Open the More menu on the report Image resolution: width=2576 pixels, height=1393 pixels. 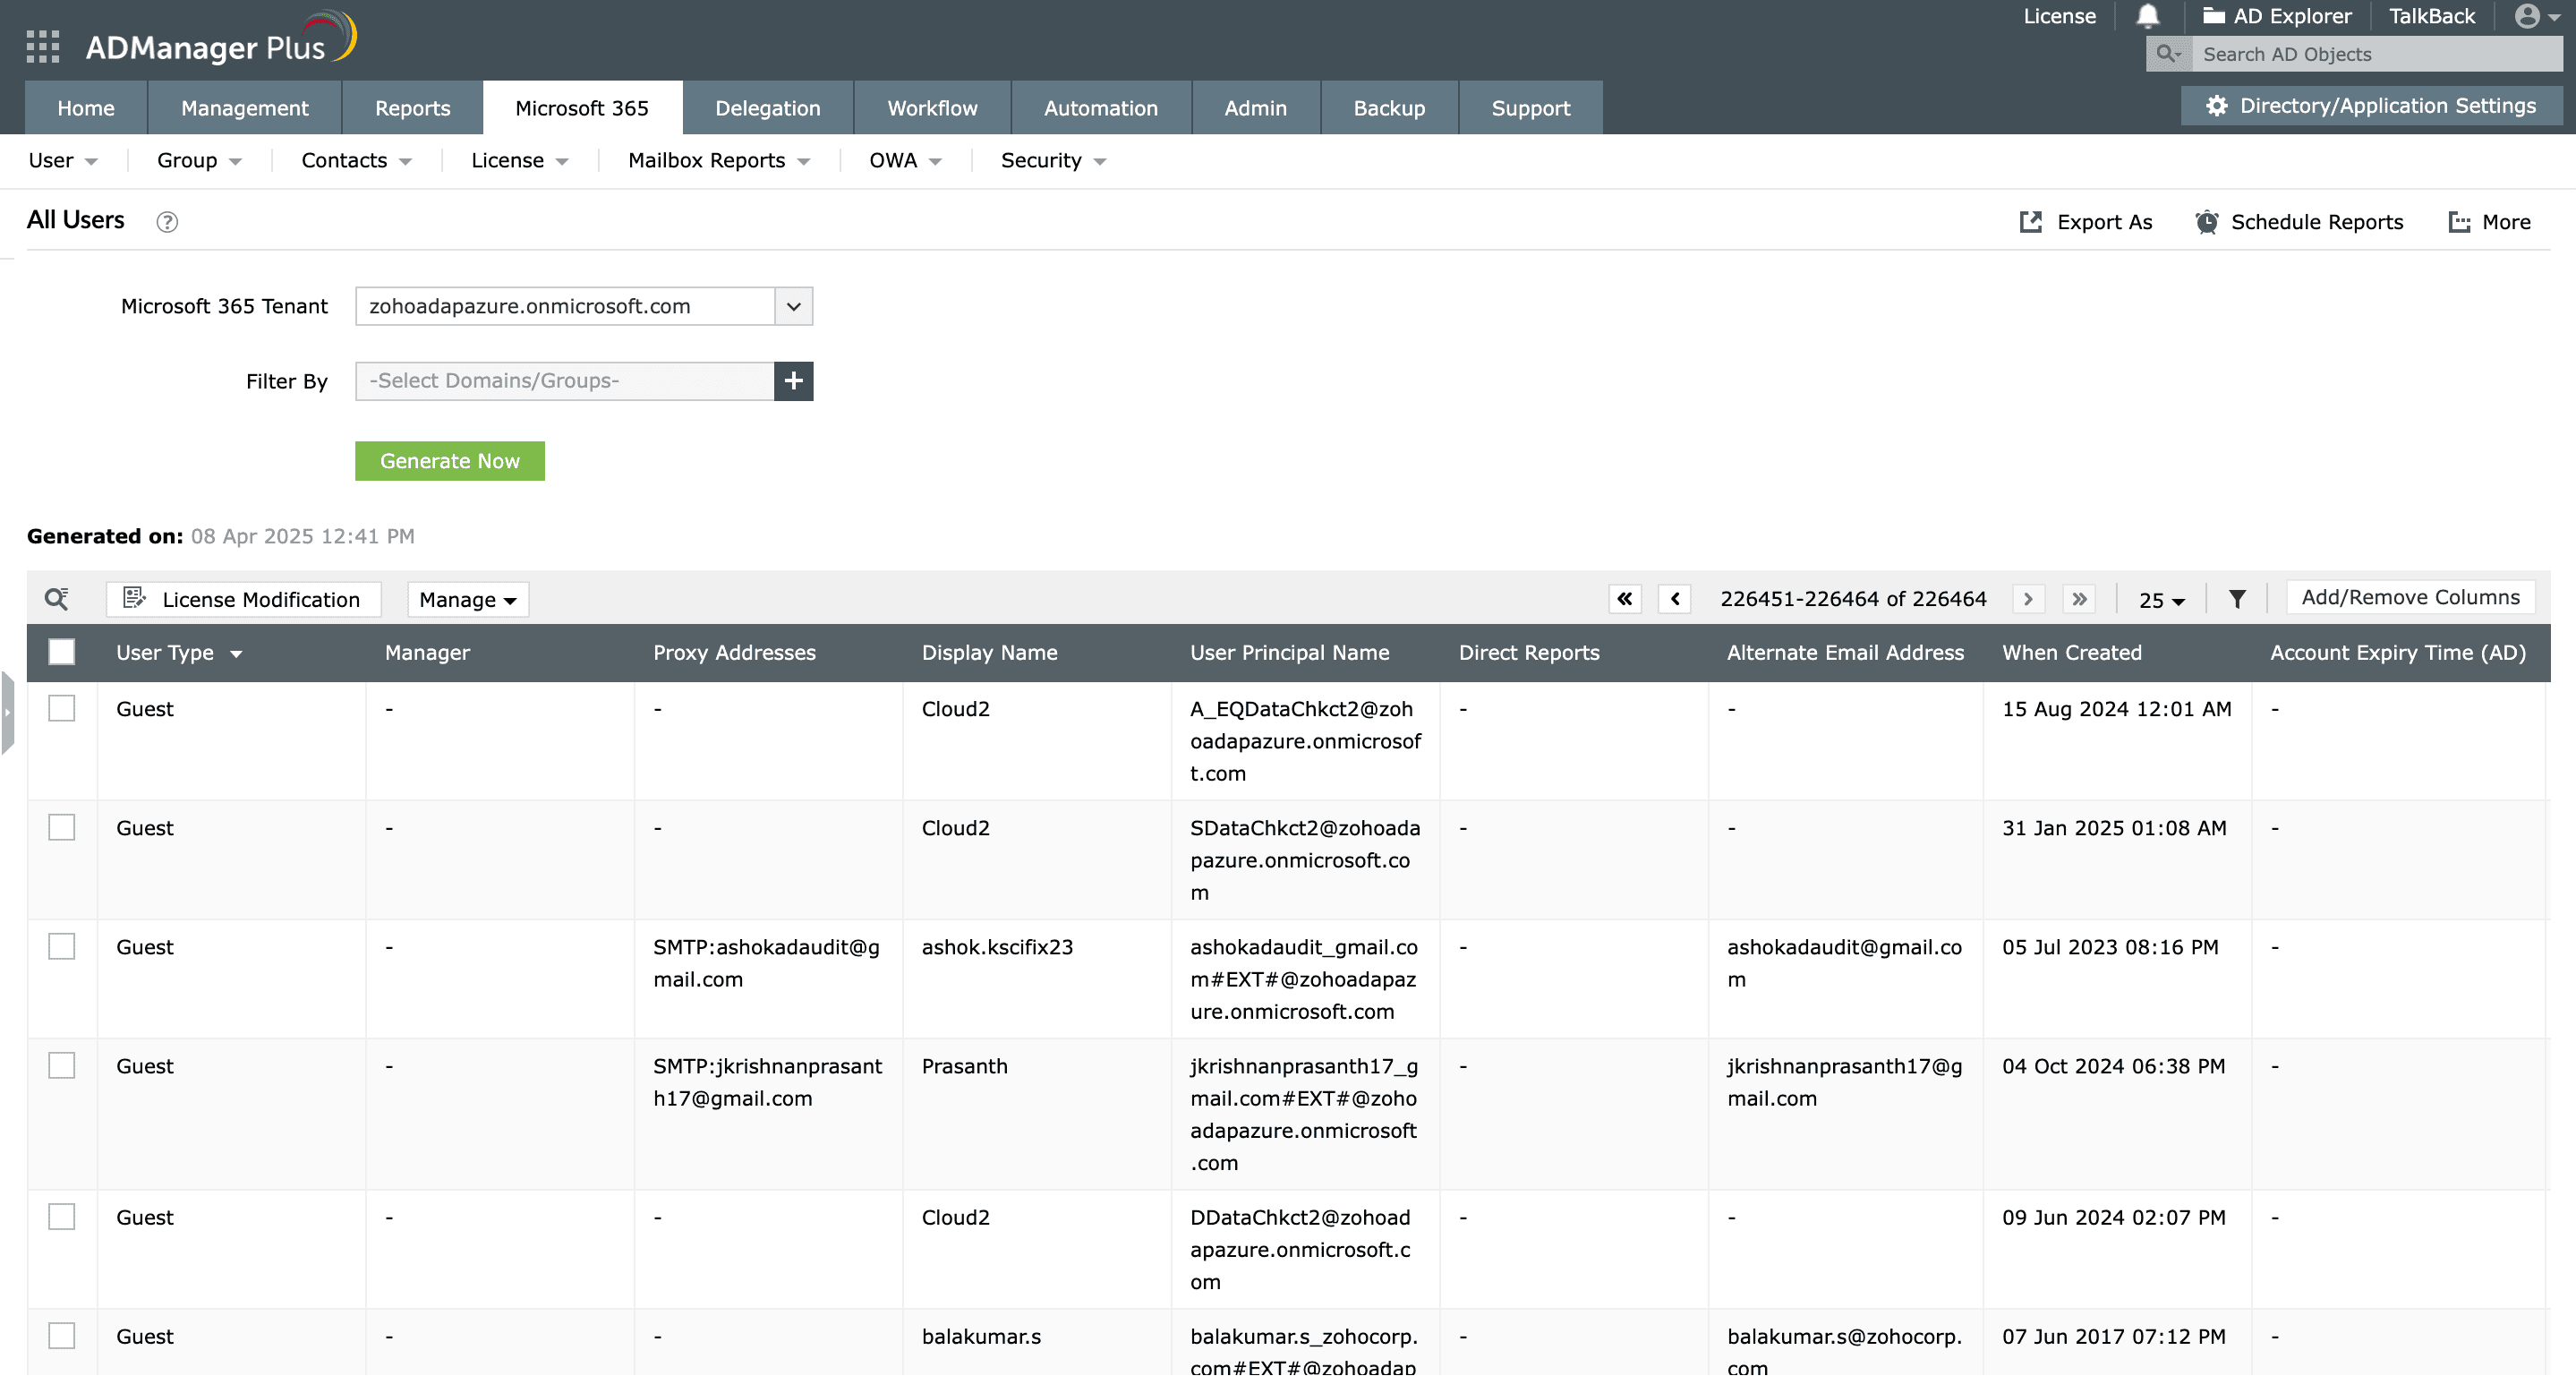coord(2489,222)
